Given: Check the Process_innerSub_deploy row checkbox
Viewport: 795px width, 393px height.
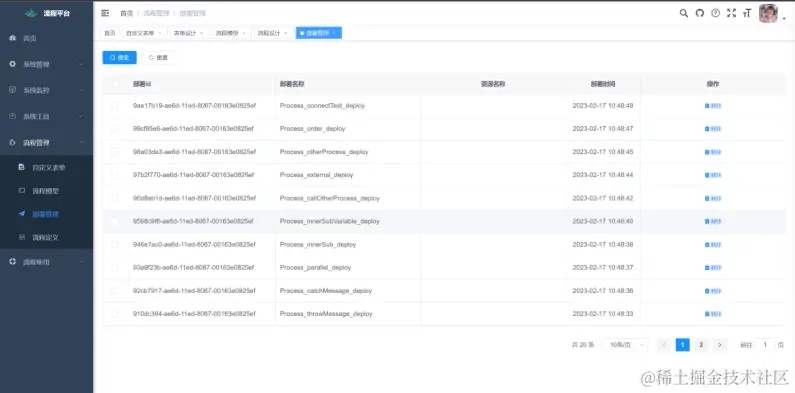Looking at the screenshot, I should [x=115, y=244].
